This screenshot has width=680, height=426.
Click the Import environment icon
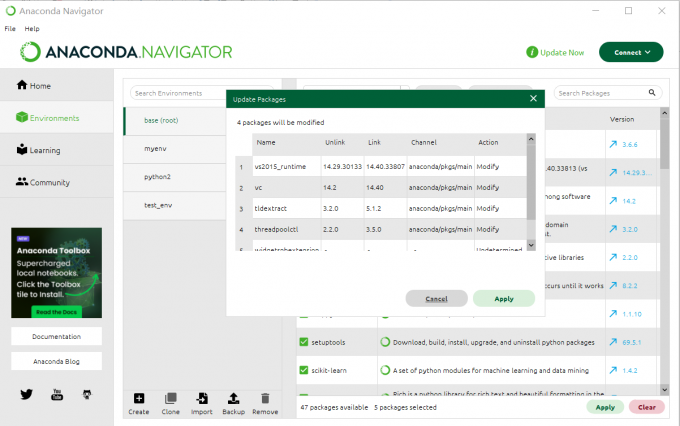(202, 398)
